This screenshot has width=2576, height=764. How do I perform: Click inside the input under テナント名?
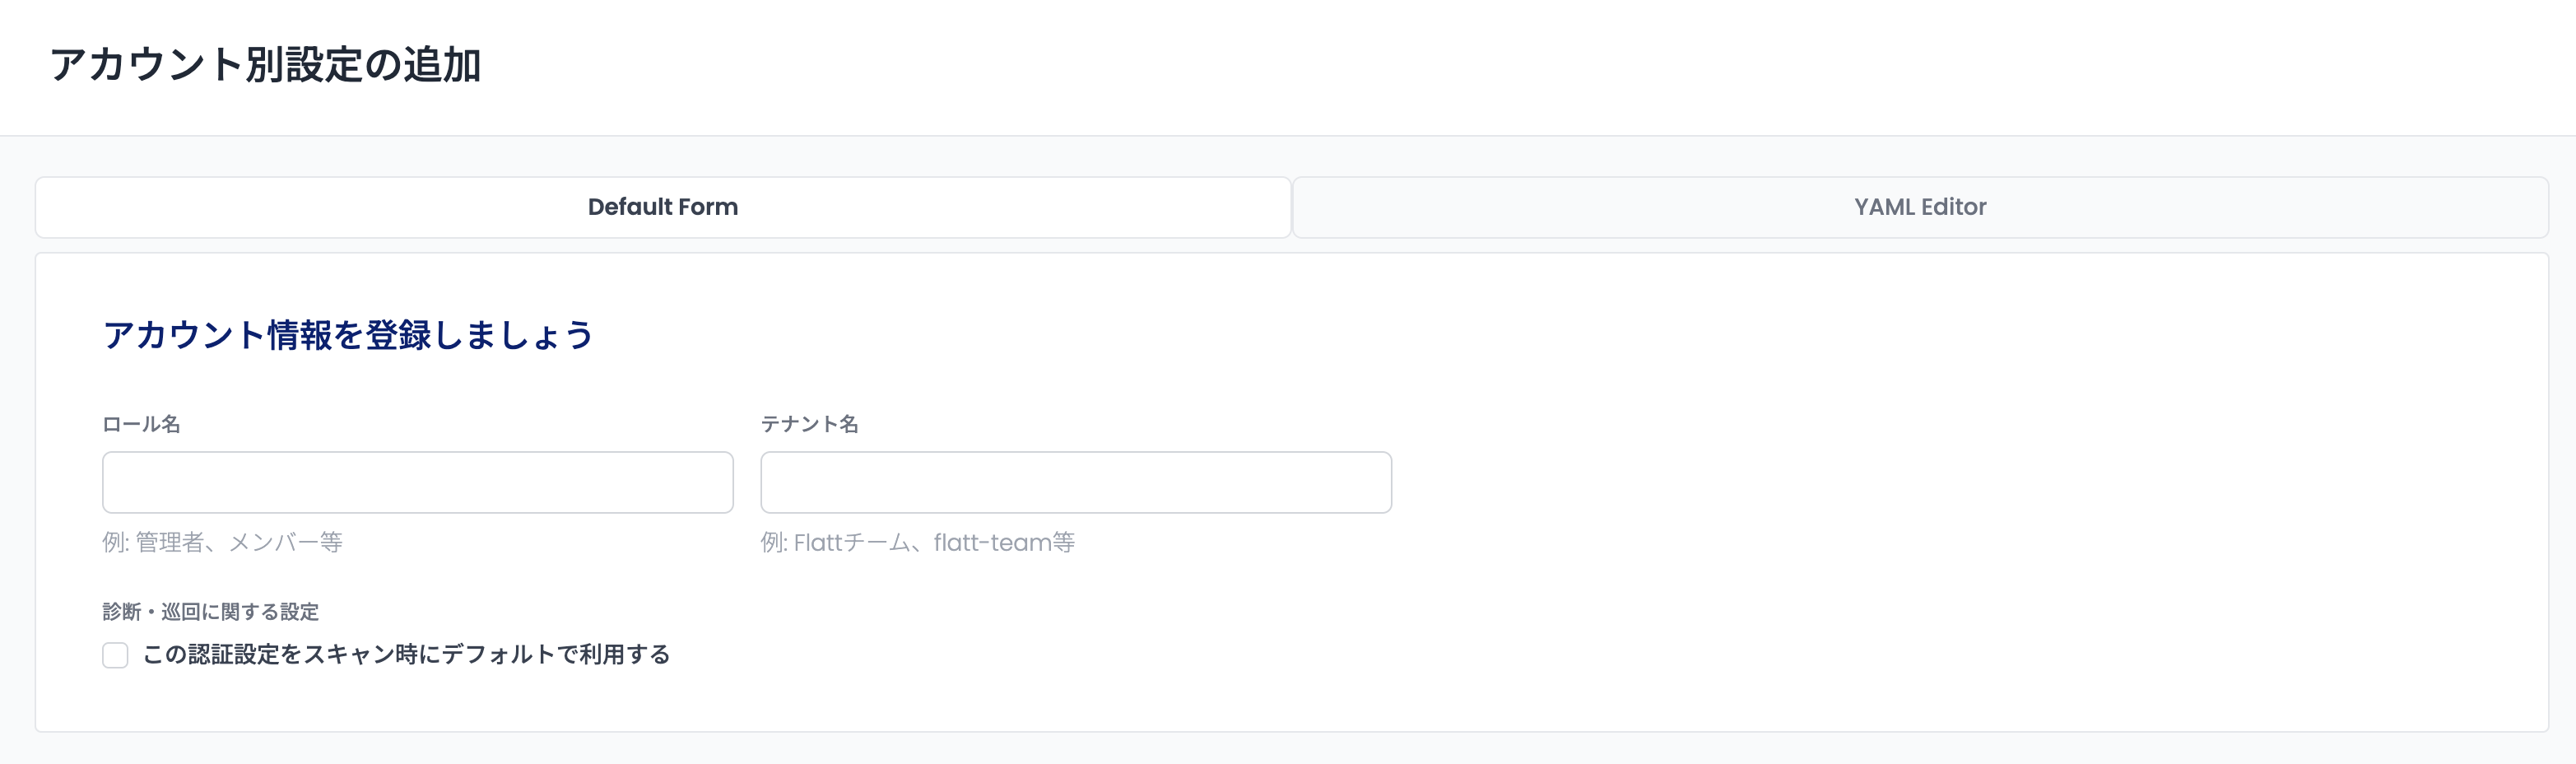click(x=1076, y=482)
